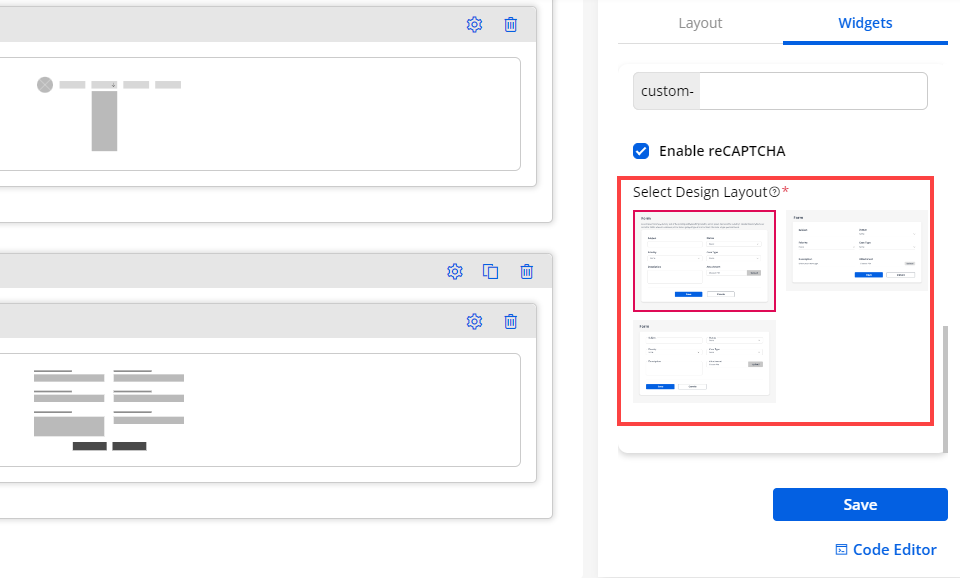Image resolution: width=960 pixels, height=578 pixels.
Task: Click trash icon directly above the form widget preview
Action: tap(510, 321)
